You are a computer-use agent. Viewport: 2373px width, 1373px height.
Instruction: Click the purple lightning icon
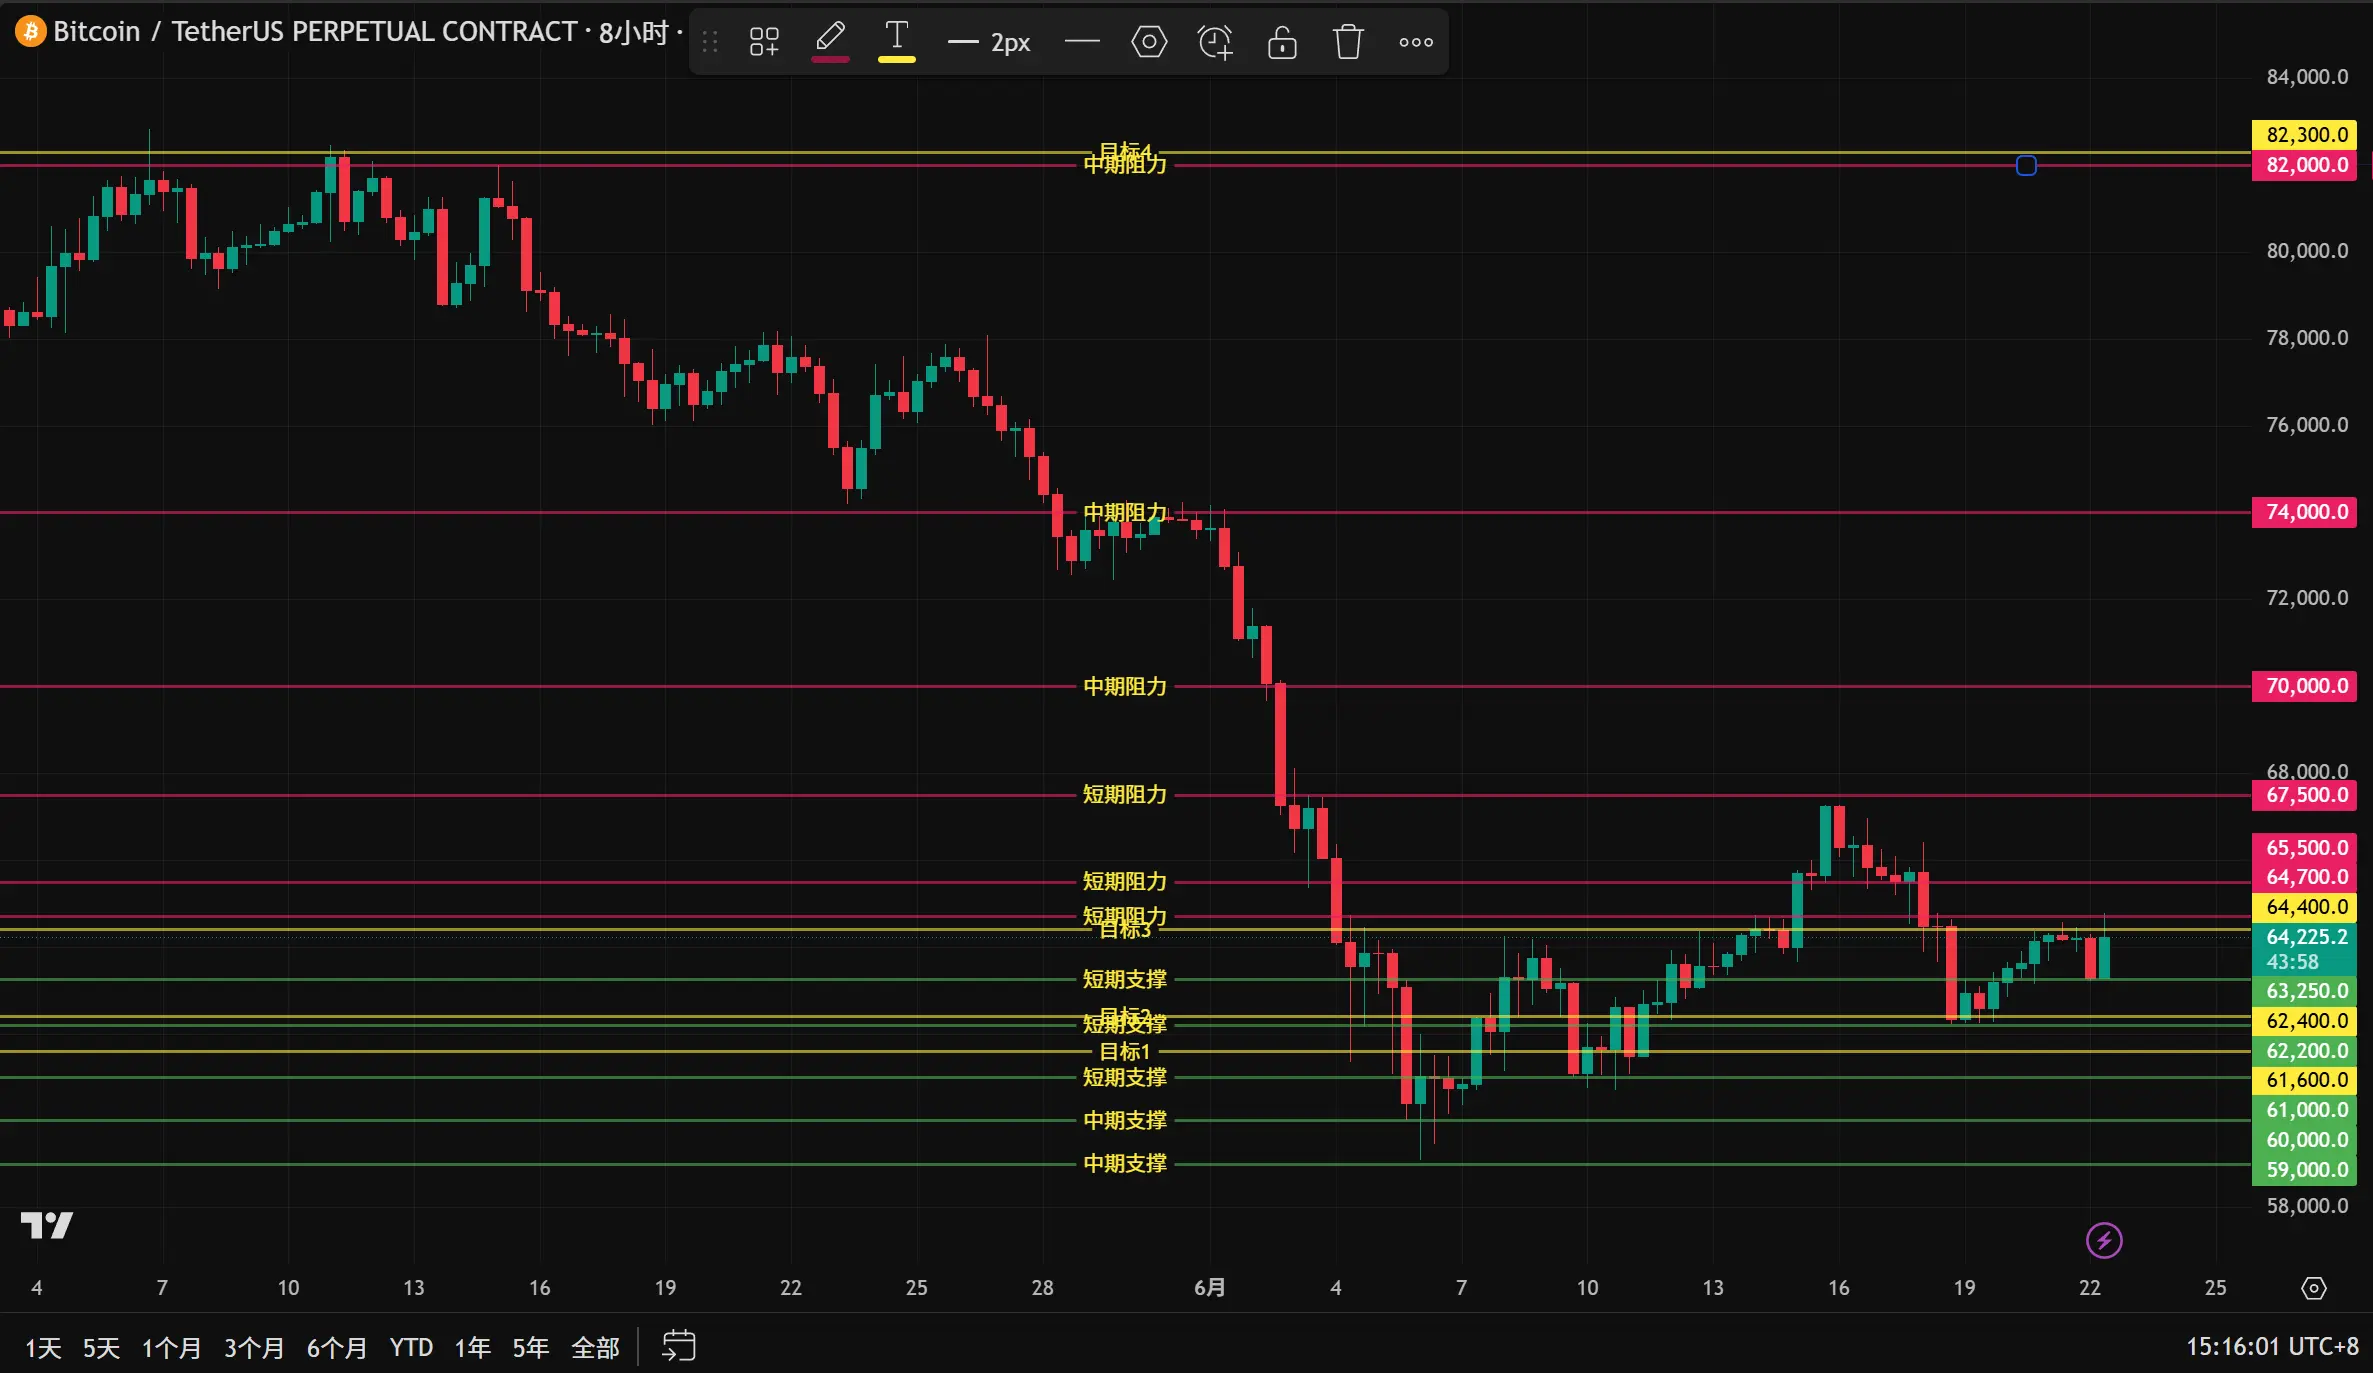2104,1241
